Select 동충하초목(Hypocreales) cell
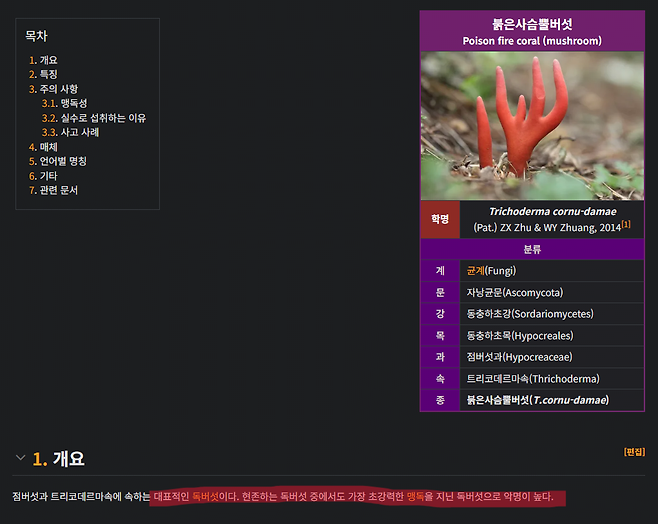 [x=552, y=336]
